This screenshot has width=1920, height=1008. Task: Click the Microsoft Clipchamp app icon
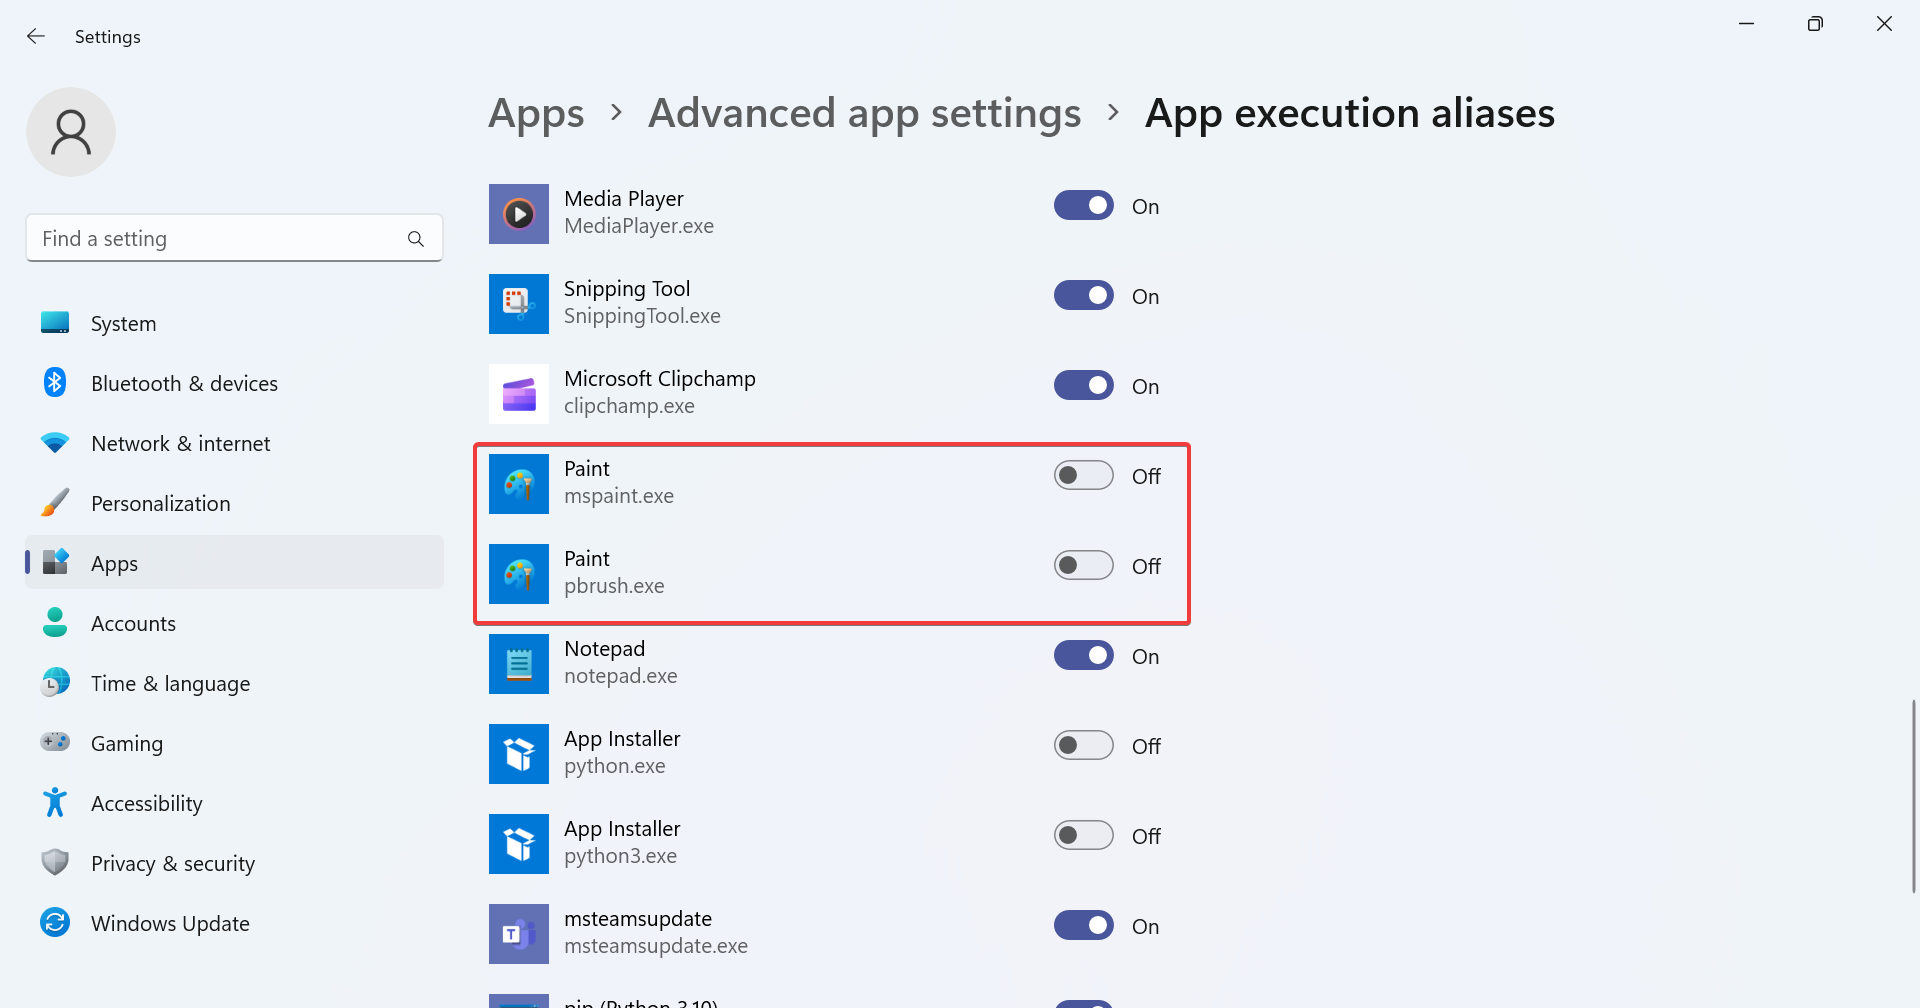coord(518,394)
